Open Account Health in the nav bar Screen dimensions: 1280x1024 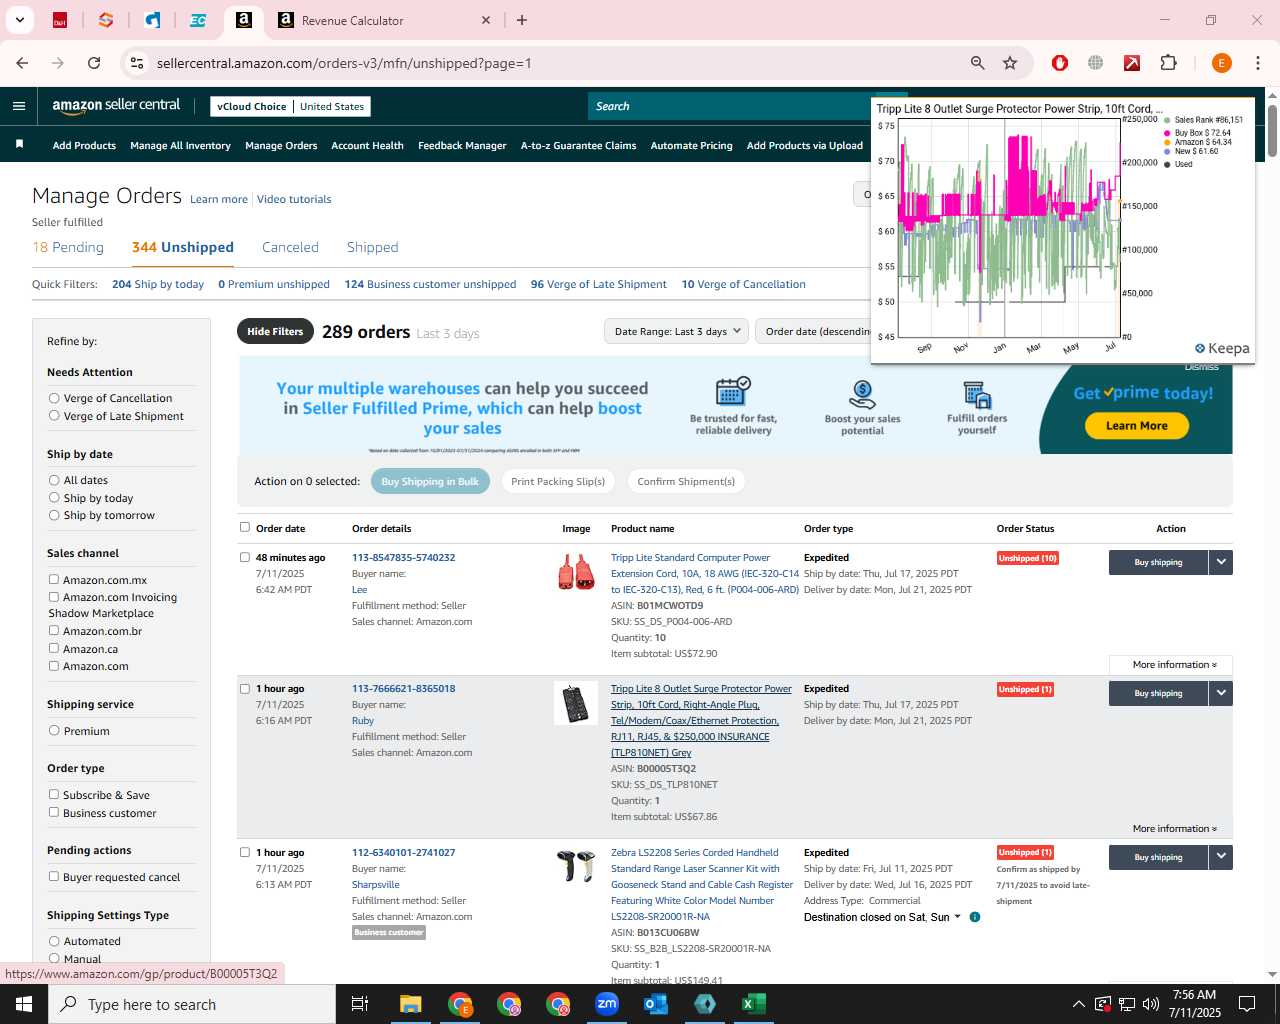tap(367, 145)
